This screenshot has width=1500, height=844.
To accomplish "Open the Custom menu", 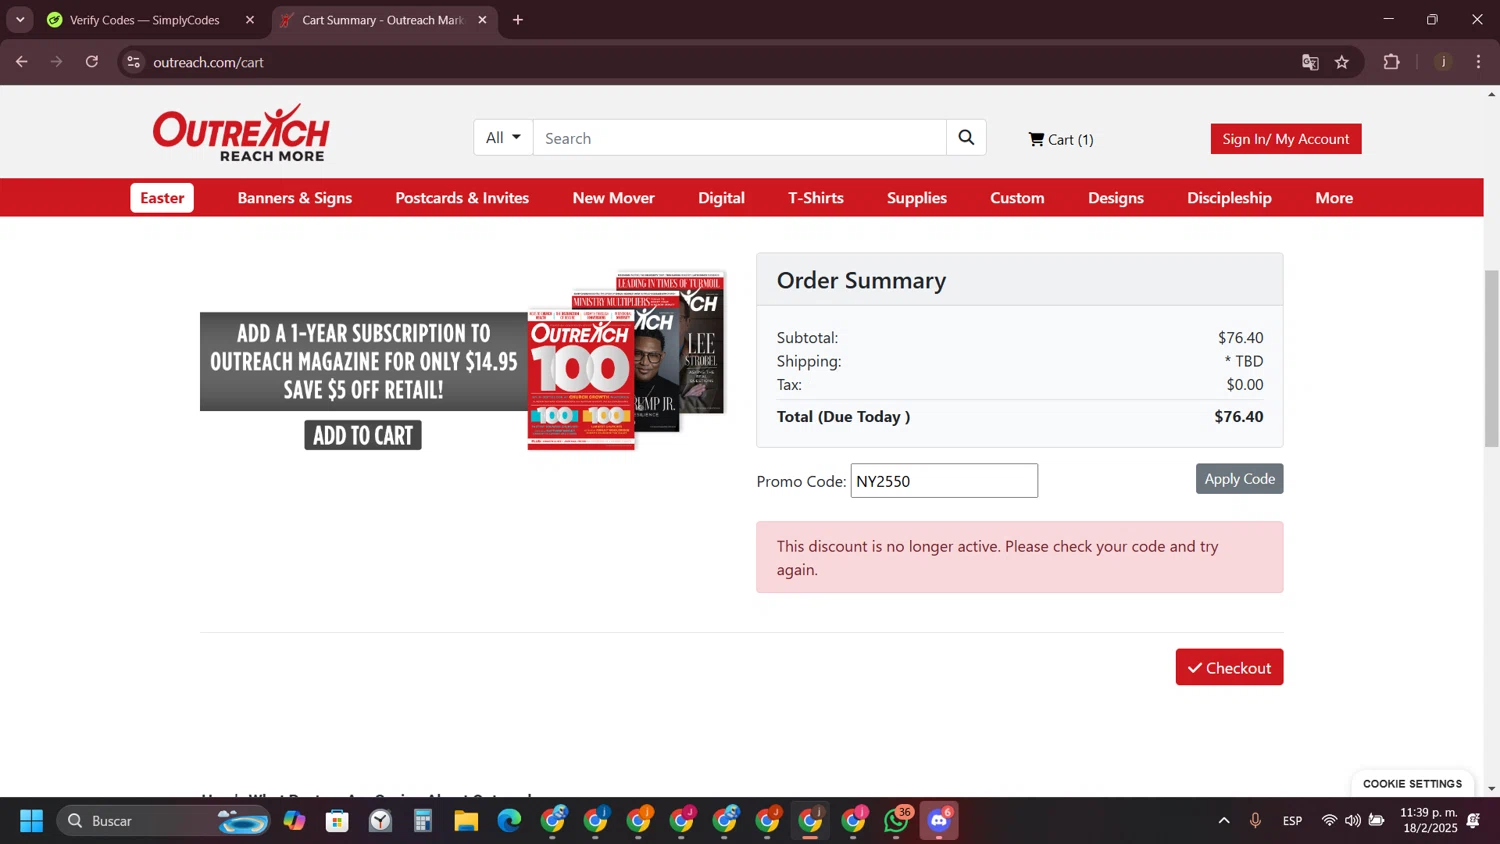I will [1017, 198].
